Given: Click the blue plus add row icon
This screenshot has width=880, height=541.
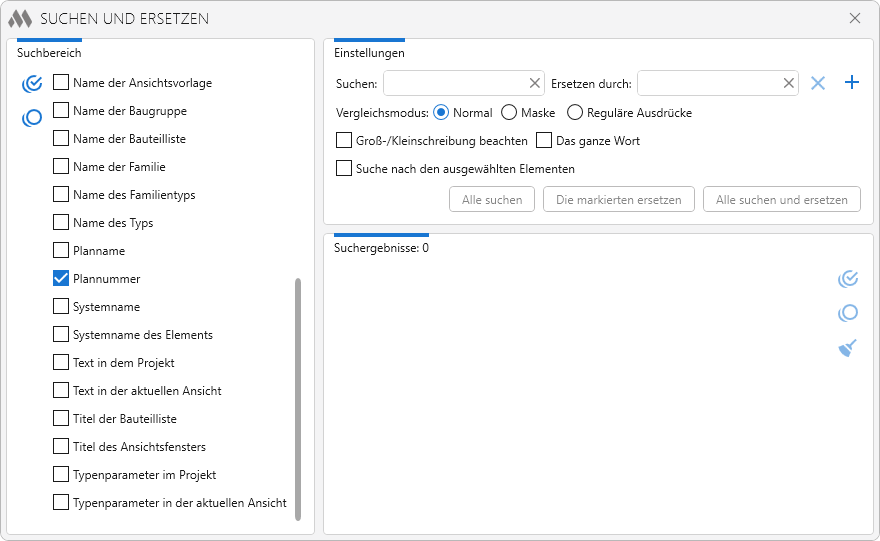Looking at the screenshot, I should point(852,83).
